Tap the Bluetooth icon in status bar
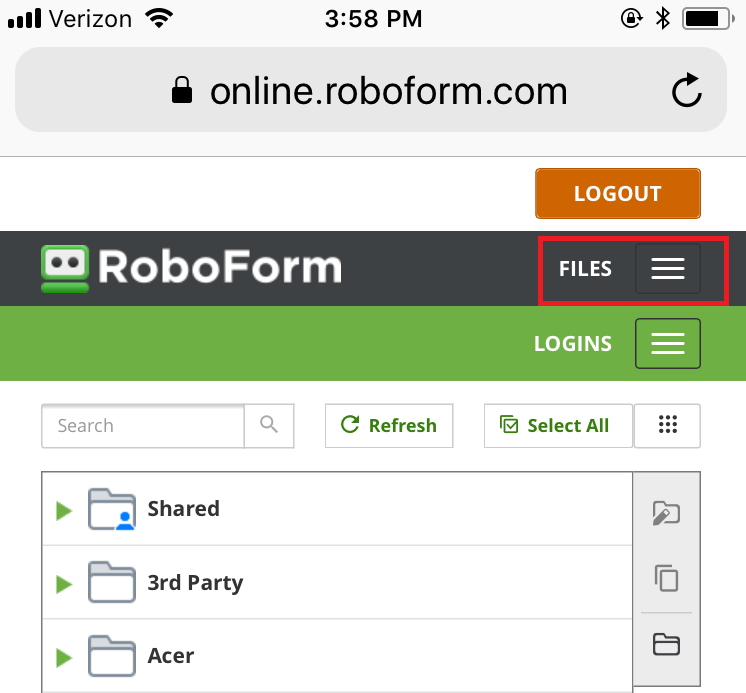This screenshot has width=746, height=693. [x=663, y=19]
